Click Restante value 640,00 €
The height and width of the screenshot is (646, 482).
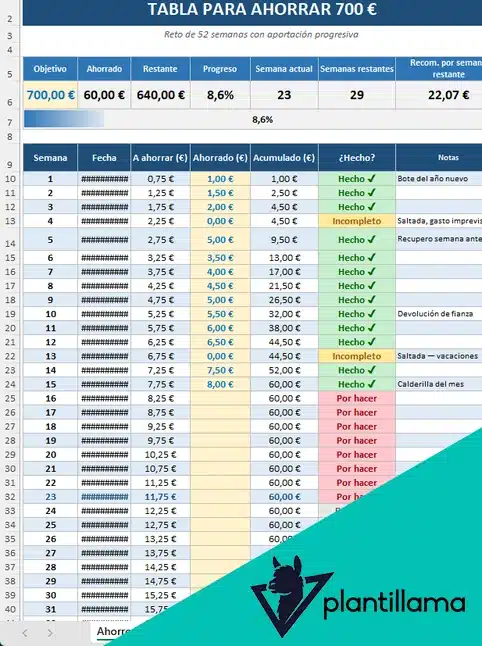point(160,95)
